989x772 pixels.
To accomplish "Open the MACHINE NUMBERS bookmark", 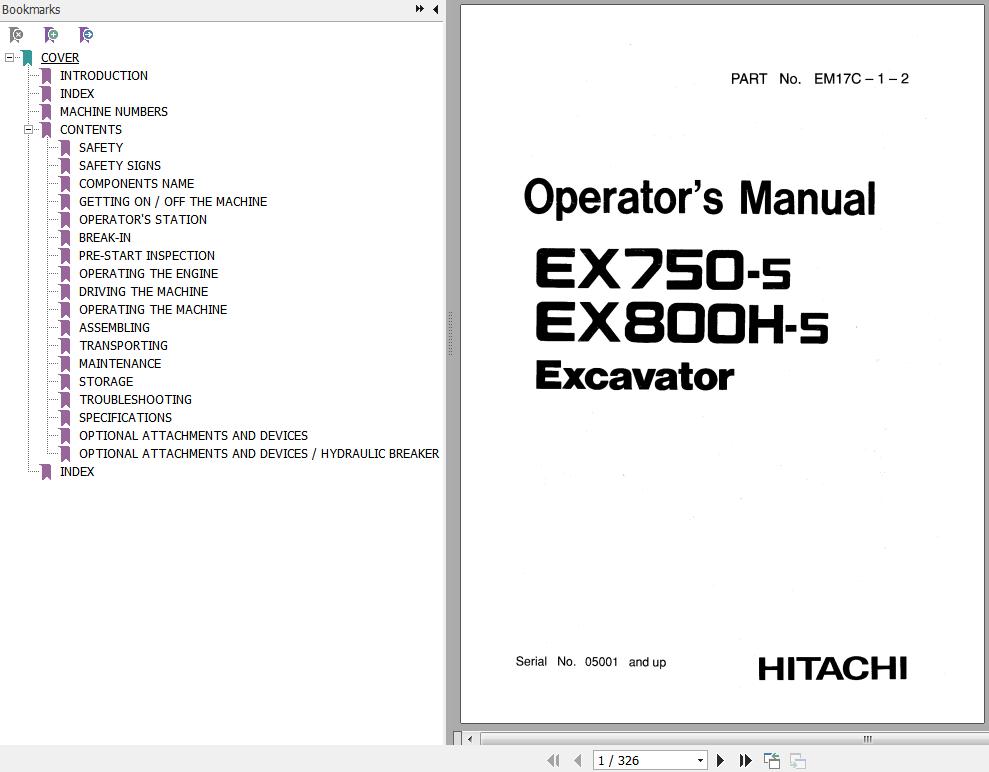I will [x=114, y=112].
